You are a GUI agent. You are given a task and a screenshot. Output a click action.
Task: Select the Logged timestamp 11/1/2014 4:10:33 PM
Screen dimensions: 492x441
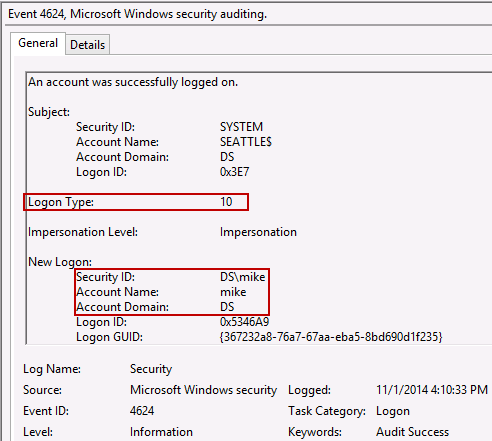coord(432,390)
